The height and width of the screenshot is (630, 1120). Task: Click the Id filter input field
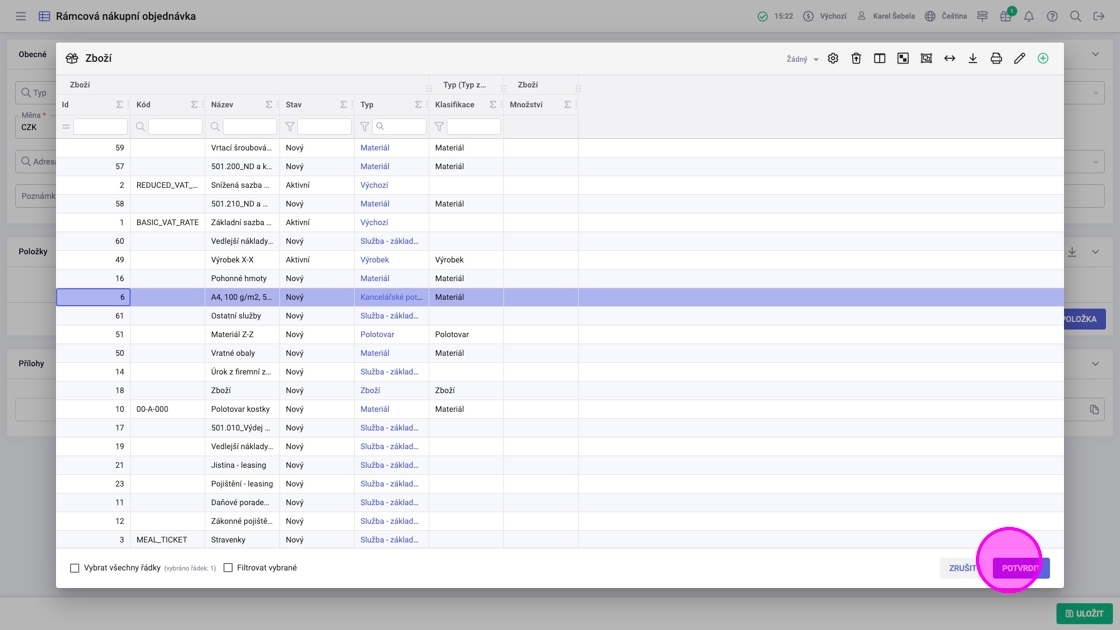[100, 127]
